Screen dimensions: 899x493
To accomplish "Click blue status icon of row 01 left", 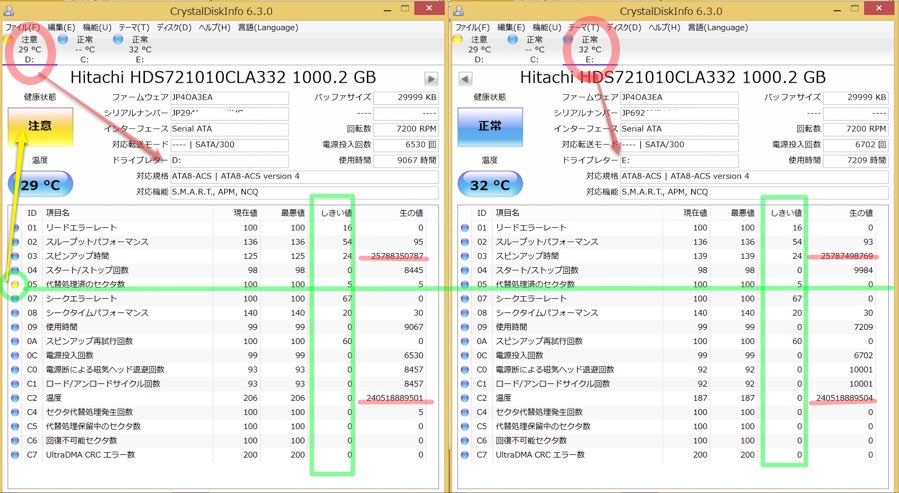I will [x=15, y=228].
